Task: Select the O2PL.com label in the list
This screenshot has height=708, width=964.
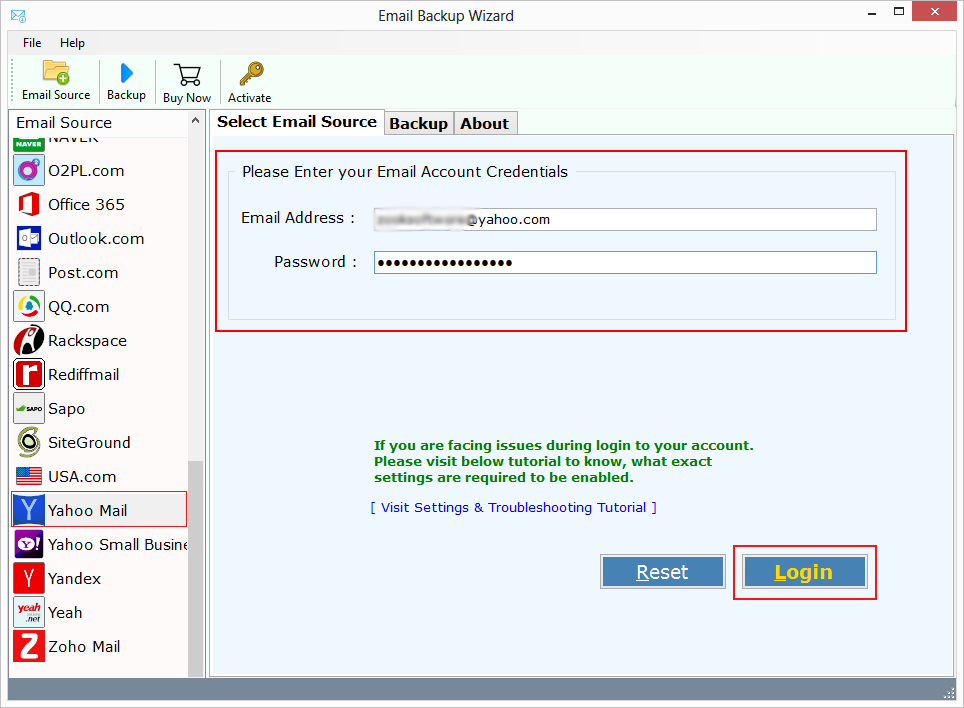Action: point(86,171)
